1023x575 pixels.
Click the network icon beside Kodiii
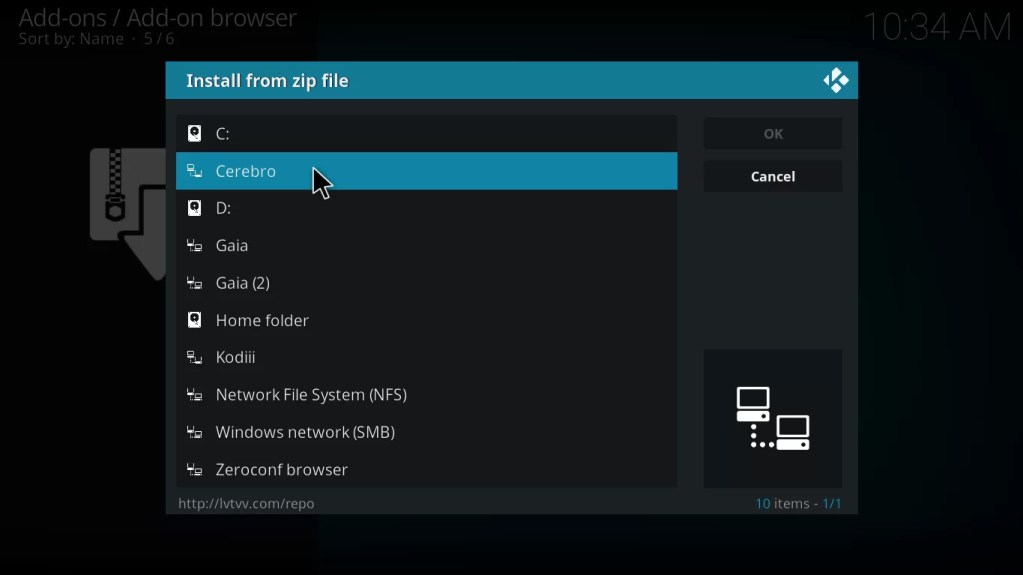tap(194, 357)
